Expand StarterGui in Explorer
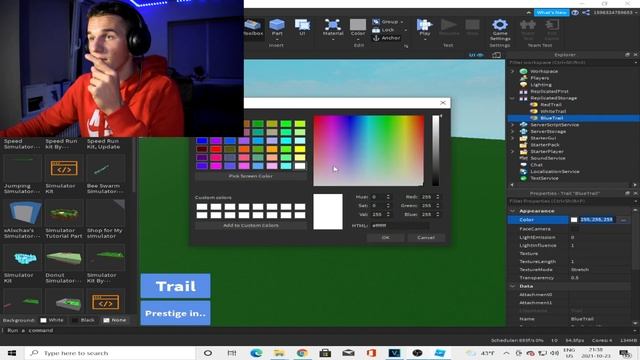The width and height of the screenshot is (640, 360). (x=513, y=138)
